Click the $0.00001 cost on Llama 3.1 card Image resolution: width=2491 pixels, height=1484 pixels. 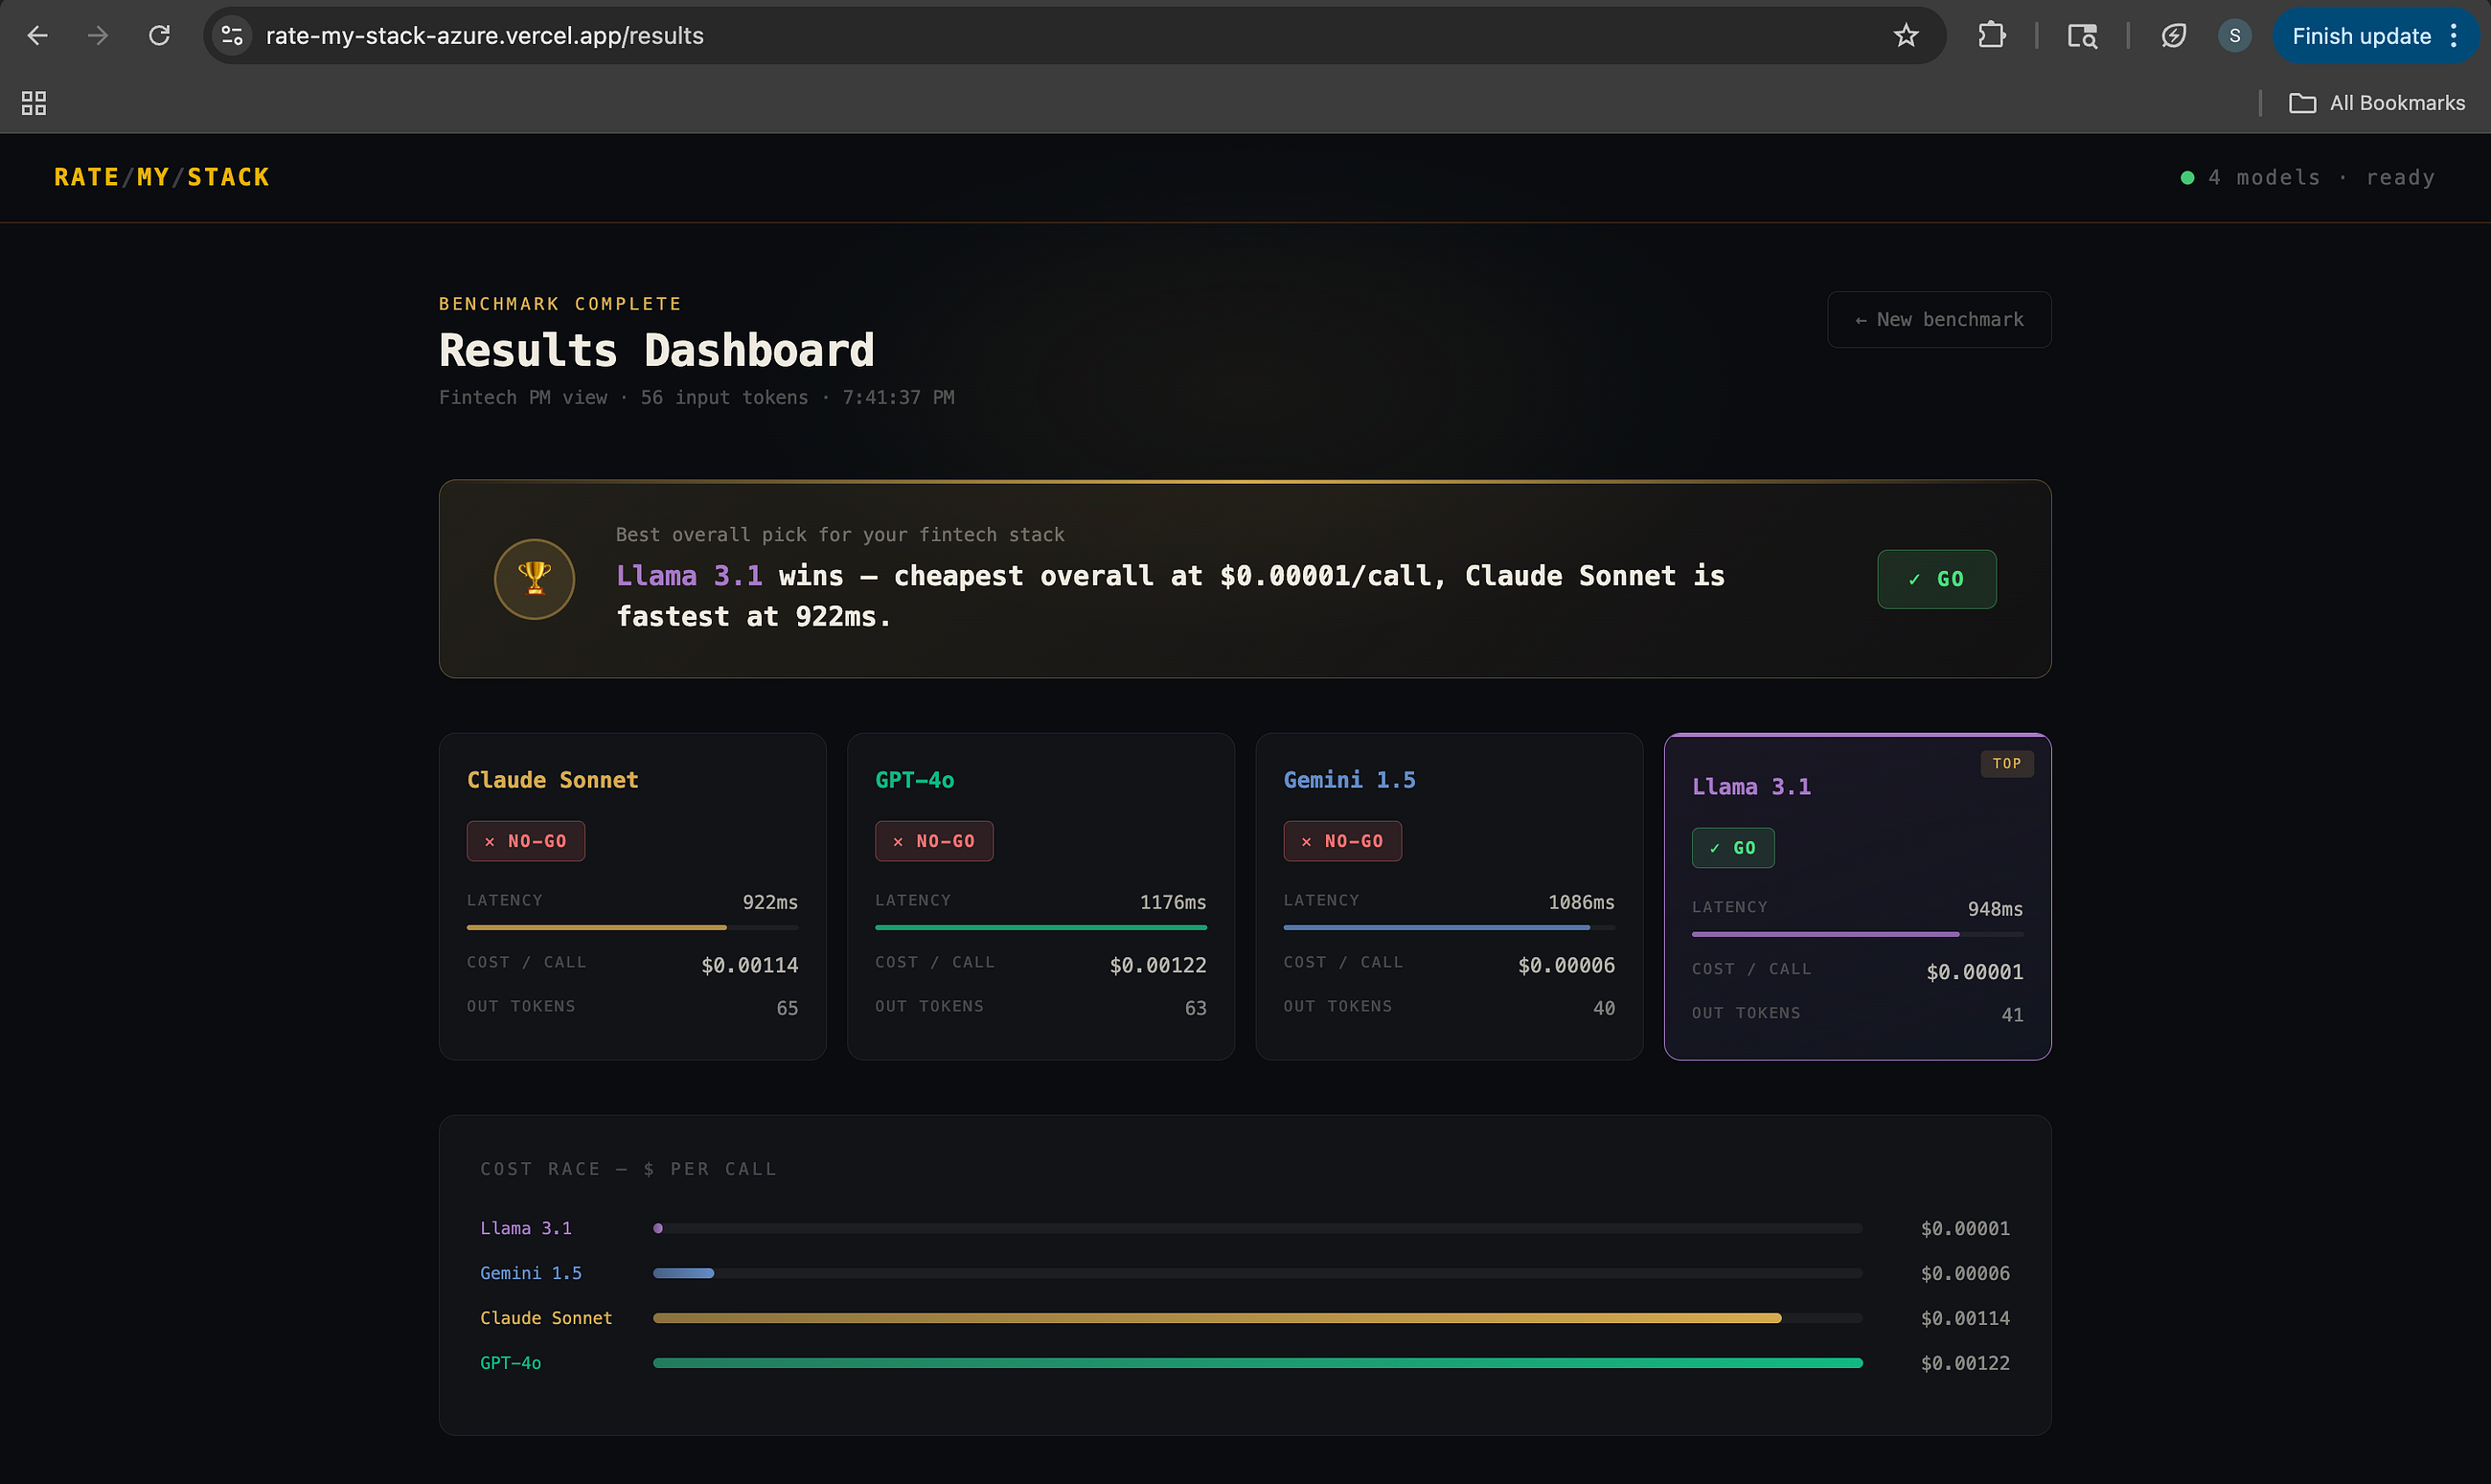point(1974,972)
